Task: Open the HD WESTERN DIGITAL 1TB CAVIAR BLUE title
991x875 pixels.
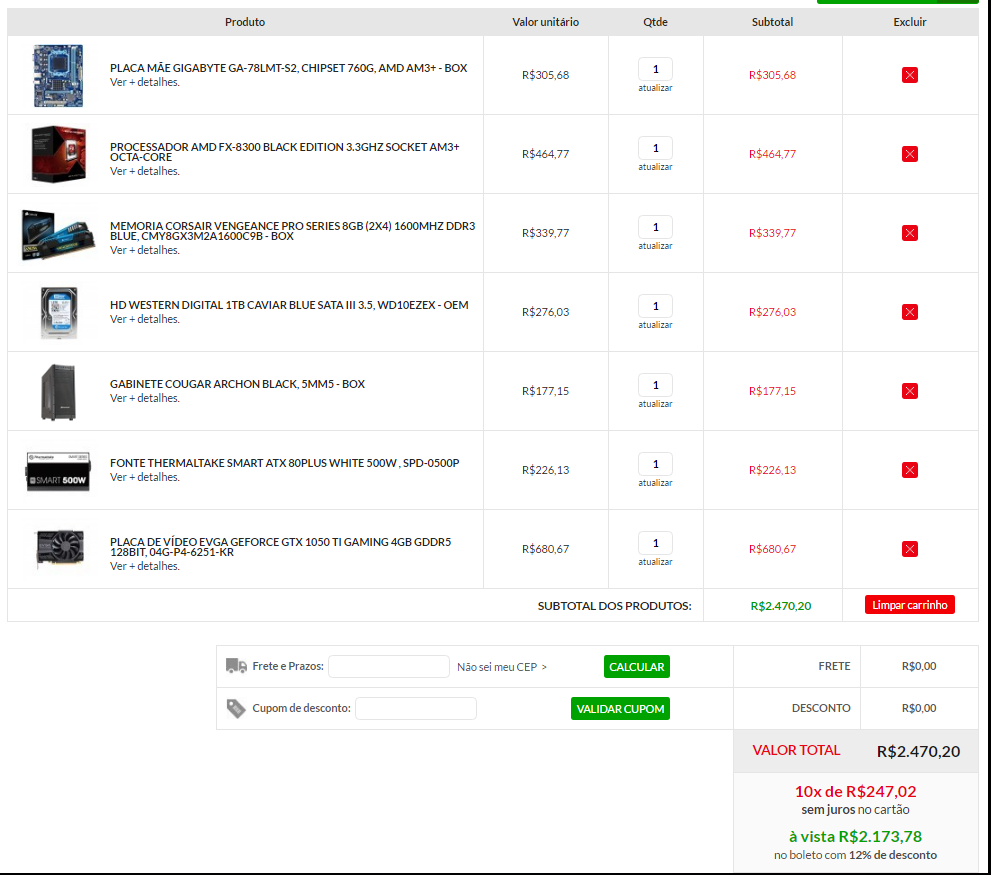Action: (289, 305)
